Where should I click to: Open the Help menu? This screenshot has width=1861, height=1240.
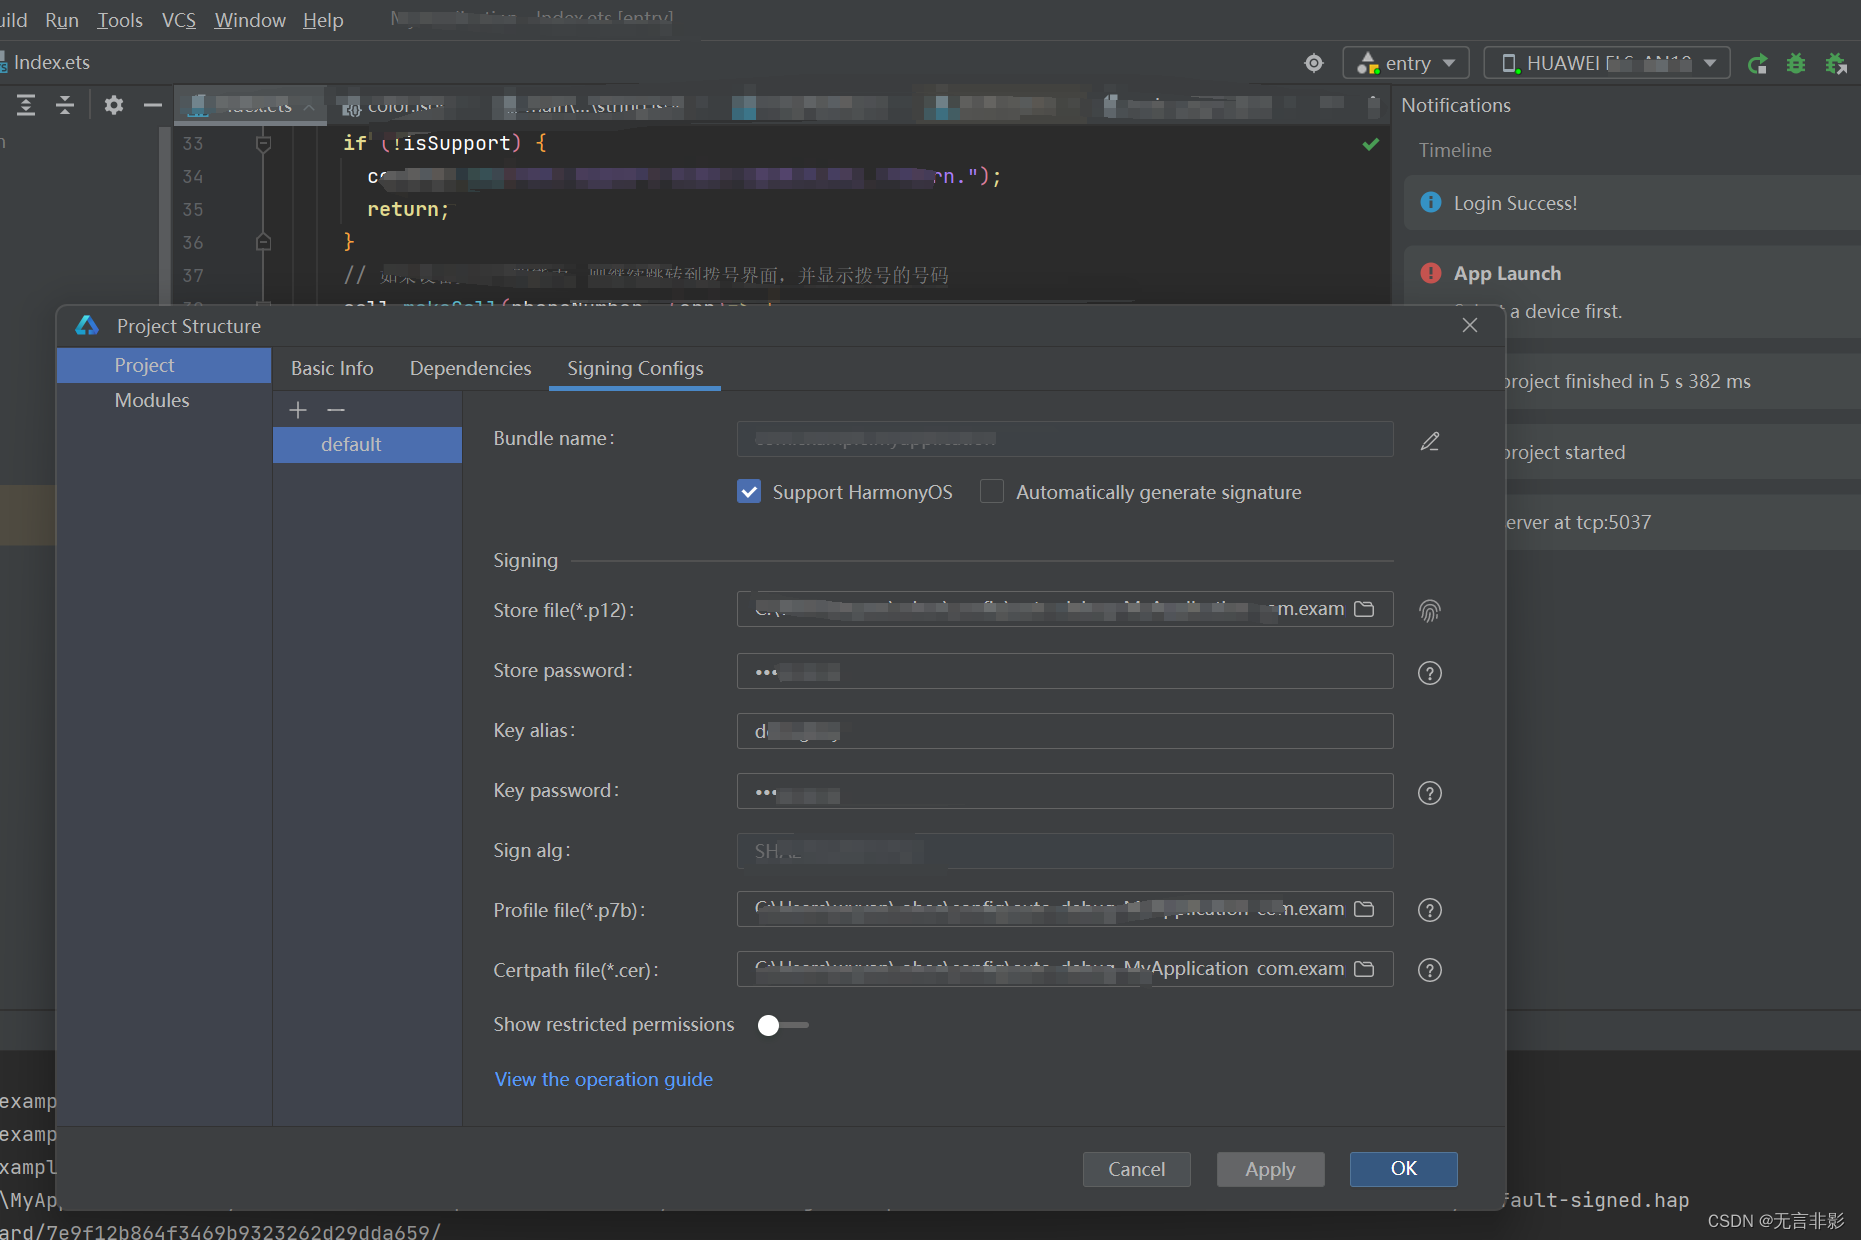tap(323, 20)
